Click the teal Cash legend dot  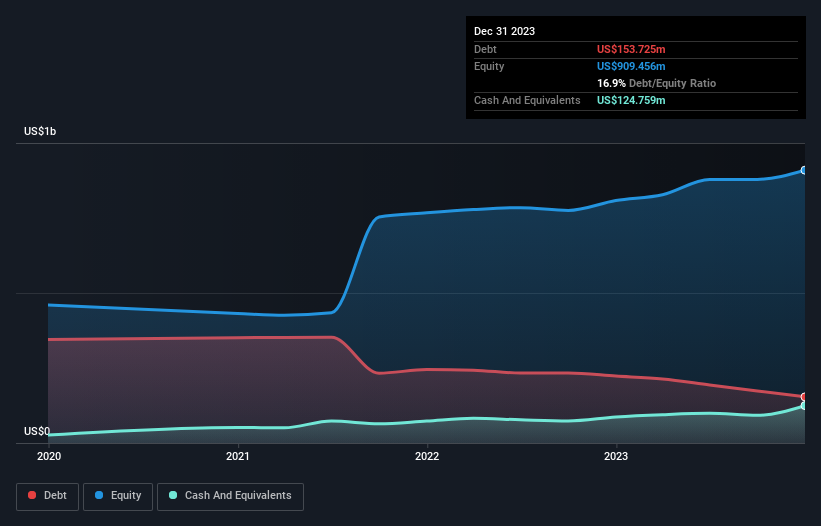pyautogui.click(x=173, y=495)
